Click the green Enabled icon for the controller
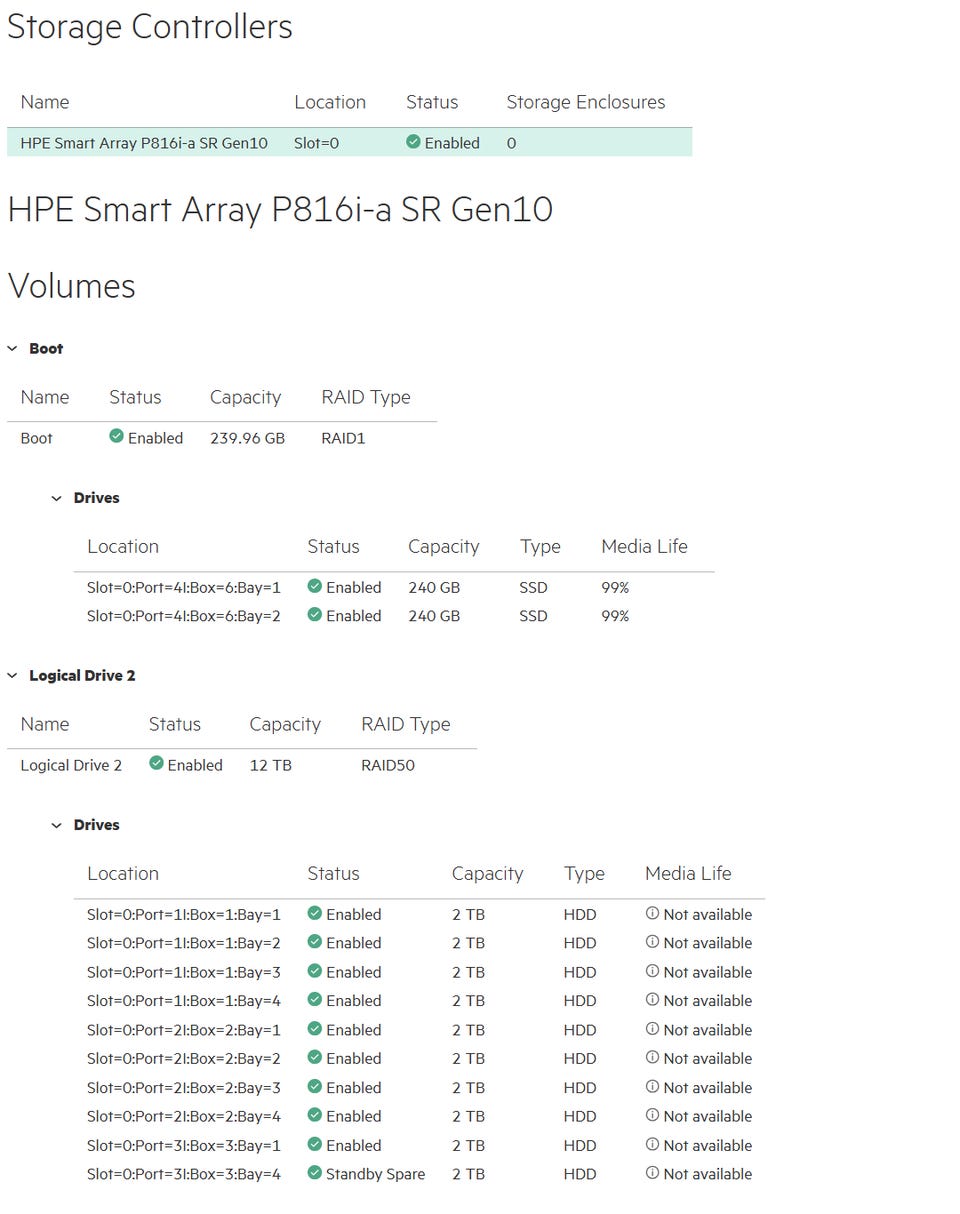This screenshot has width=960, height=1214. [413, 142]
